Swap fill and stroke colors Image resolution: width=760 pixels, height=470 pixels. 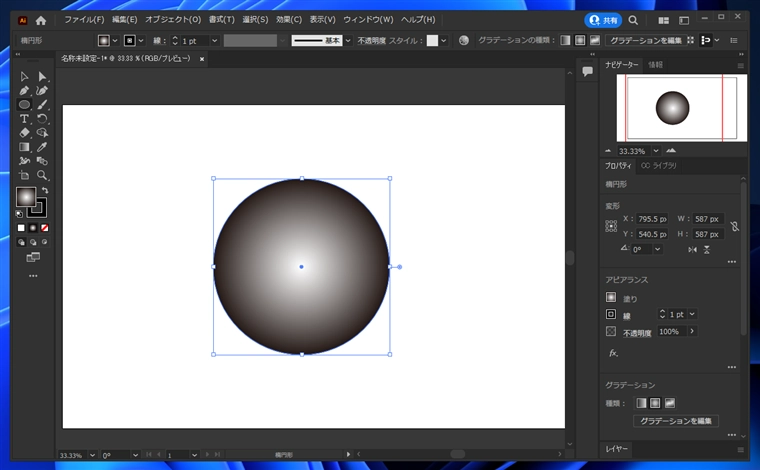[x=45, y=190]
